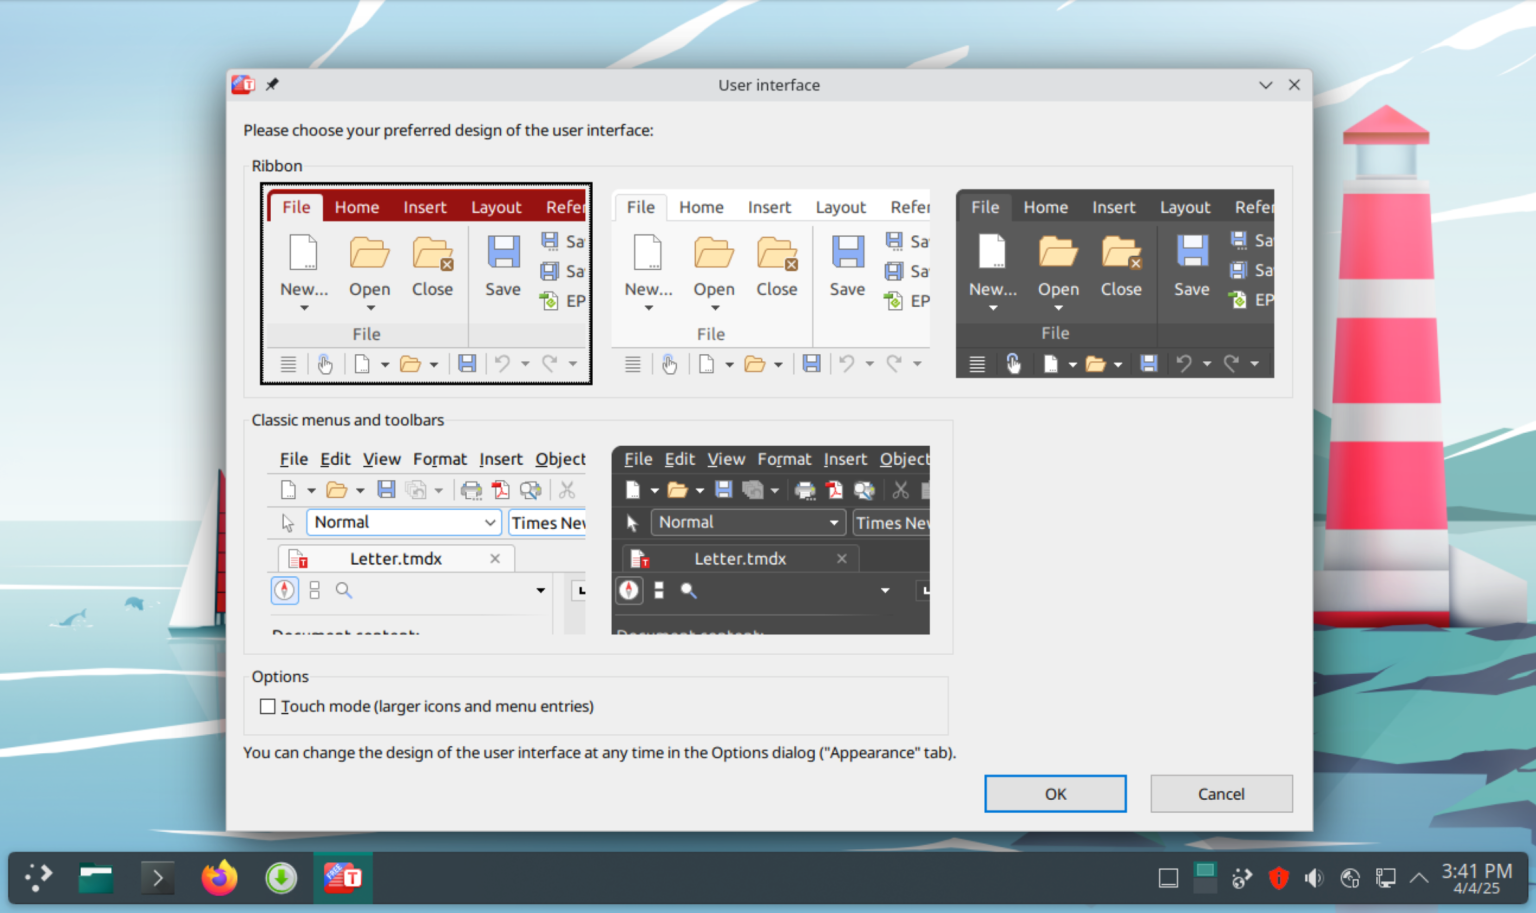Image resolution: width=1536 pixels, height=913 pixels.
Task: Select the Open folder icon in the colorful ribbon preview
Action: pyautogui.click(x=369, y=253)
